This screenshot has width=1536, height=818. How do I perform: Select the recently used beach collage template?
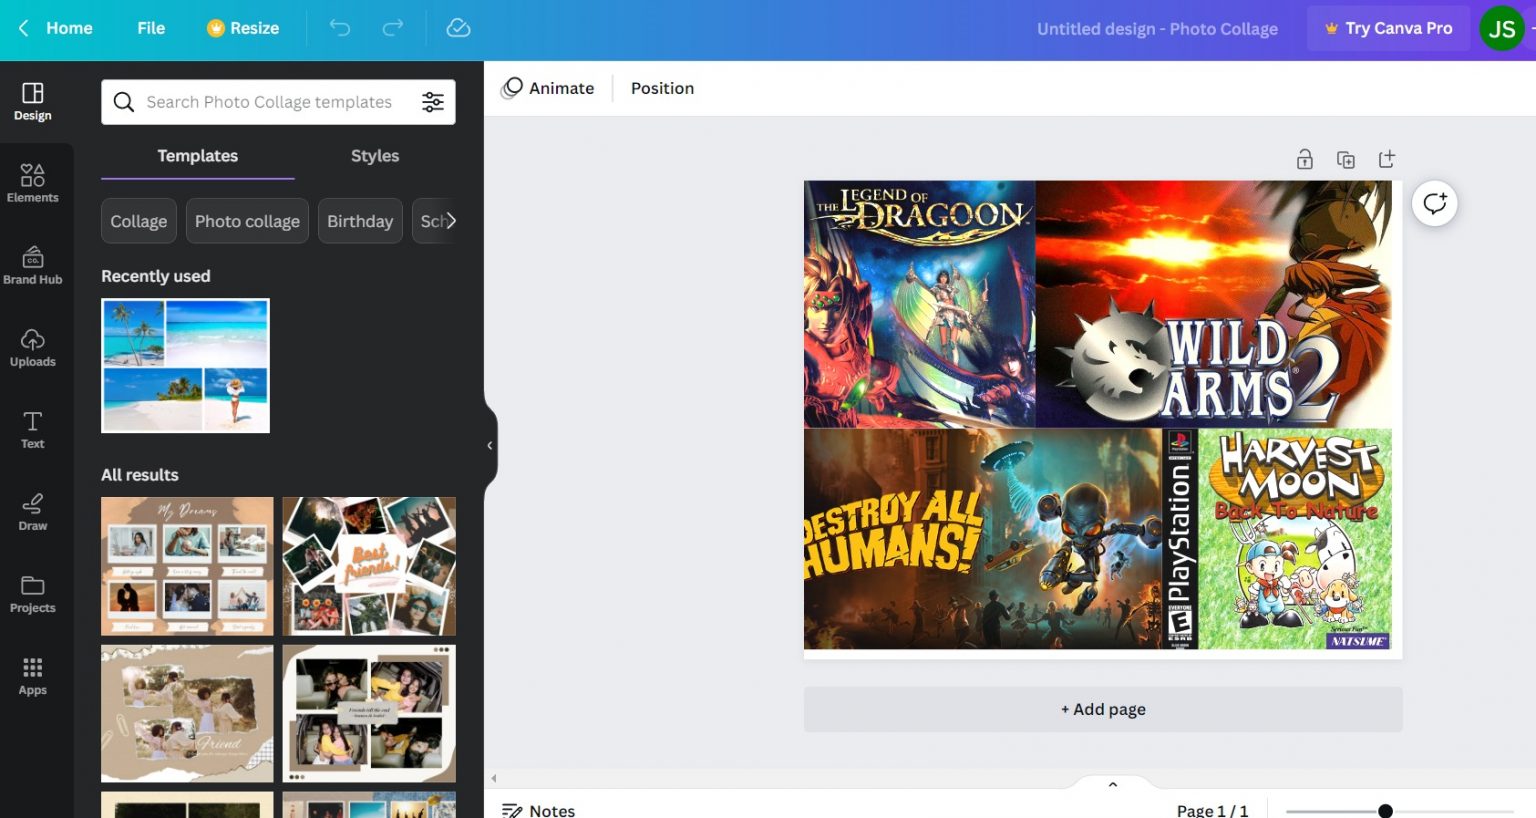[x=185, y=365]
